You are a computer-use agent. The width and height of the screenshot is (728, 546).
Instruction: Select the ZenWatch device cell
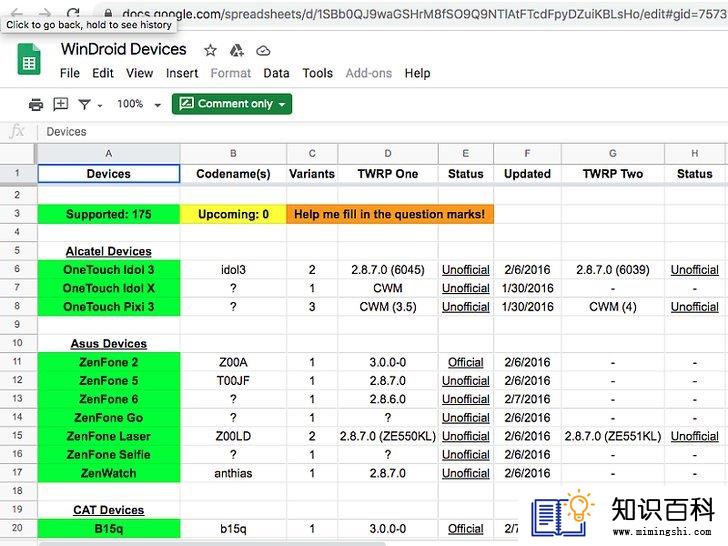[109, 473]
